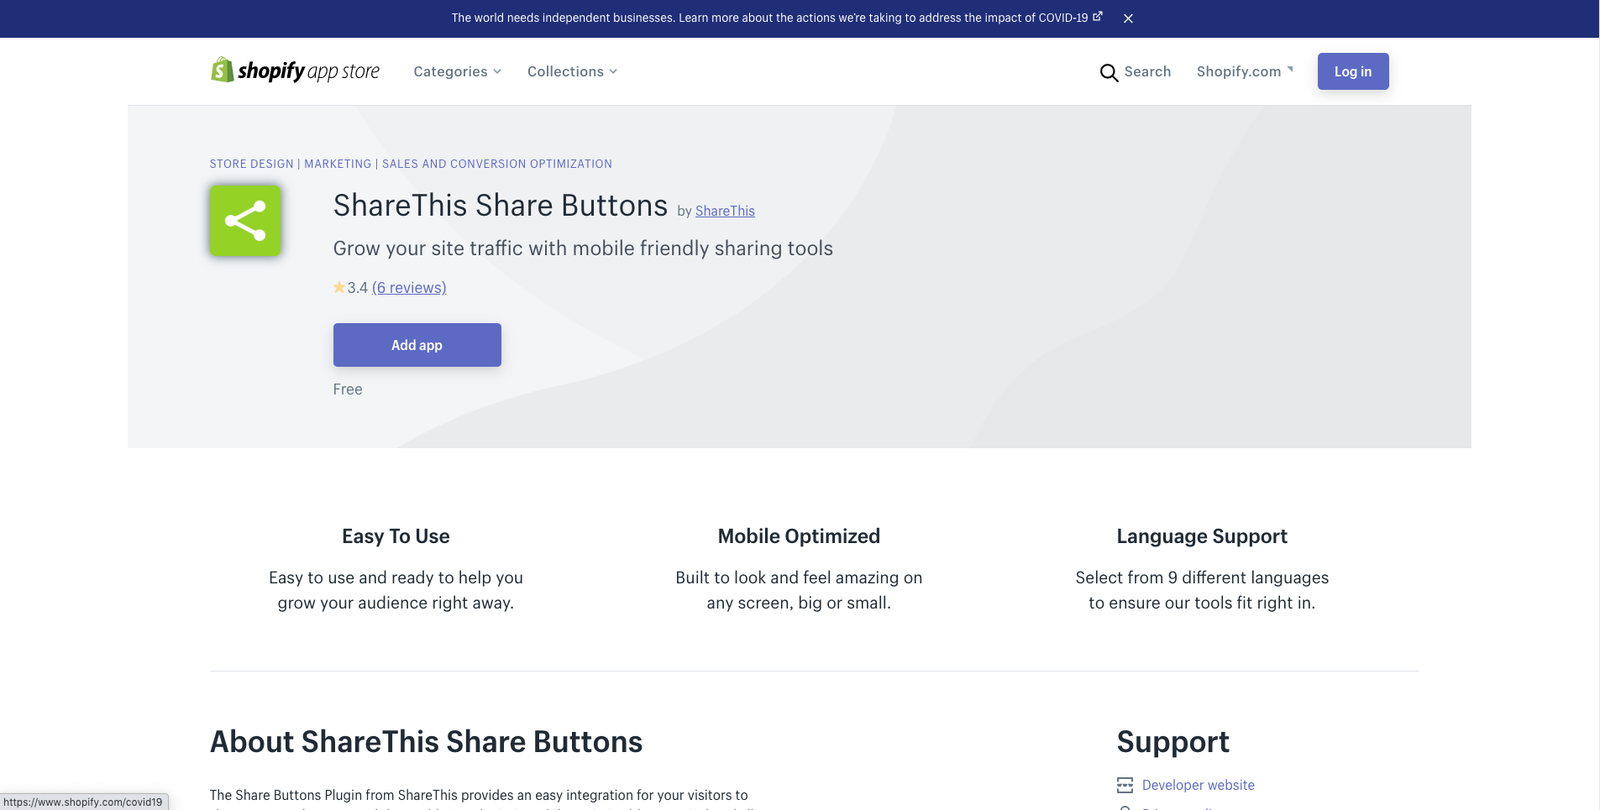Dismiss the COVID-19 banner with the X

point(1128,18)
